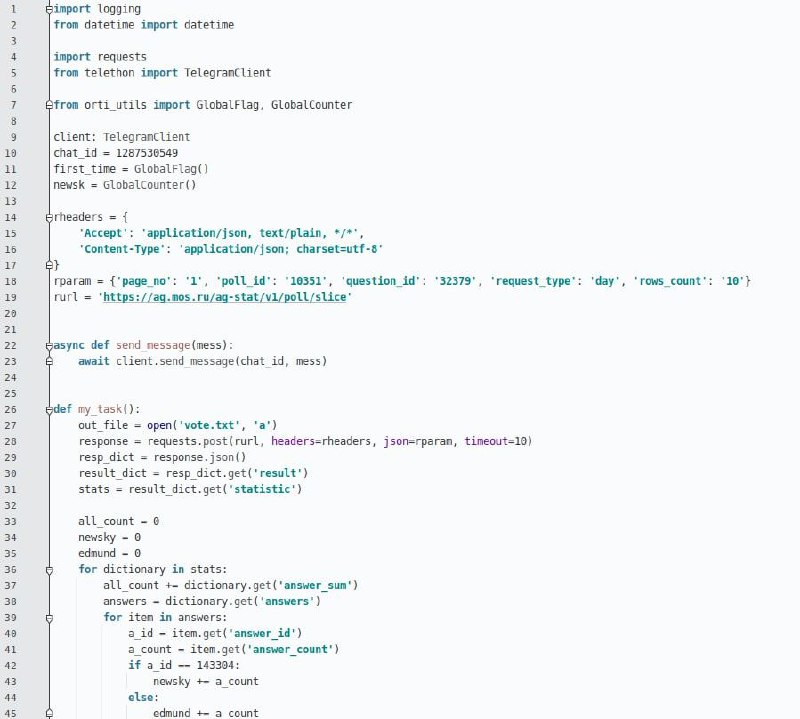Click 'response.json()' call on line 29
The height and width of the screenshot is (719, 800).
coord(200,457)
